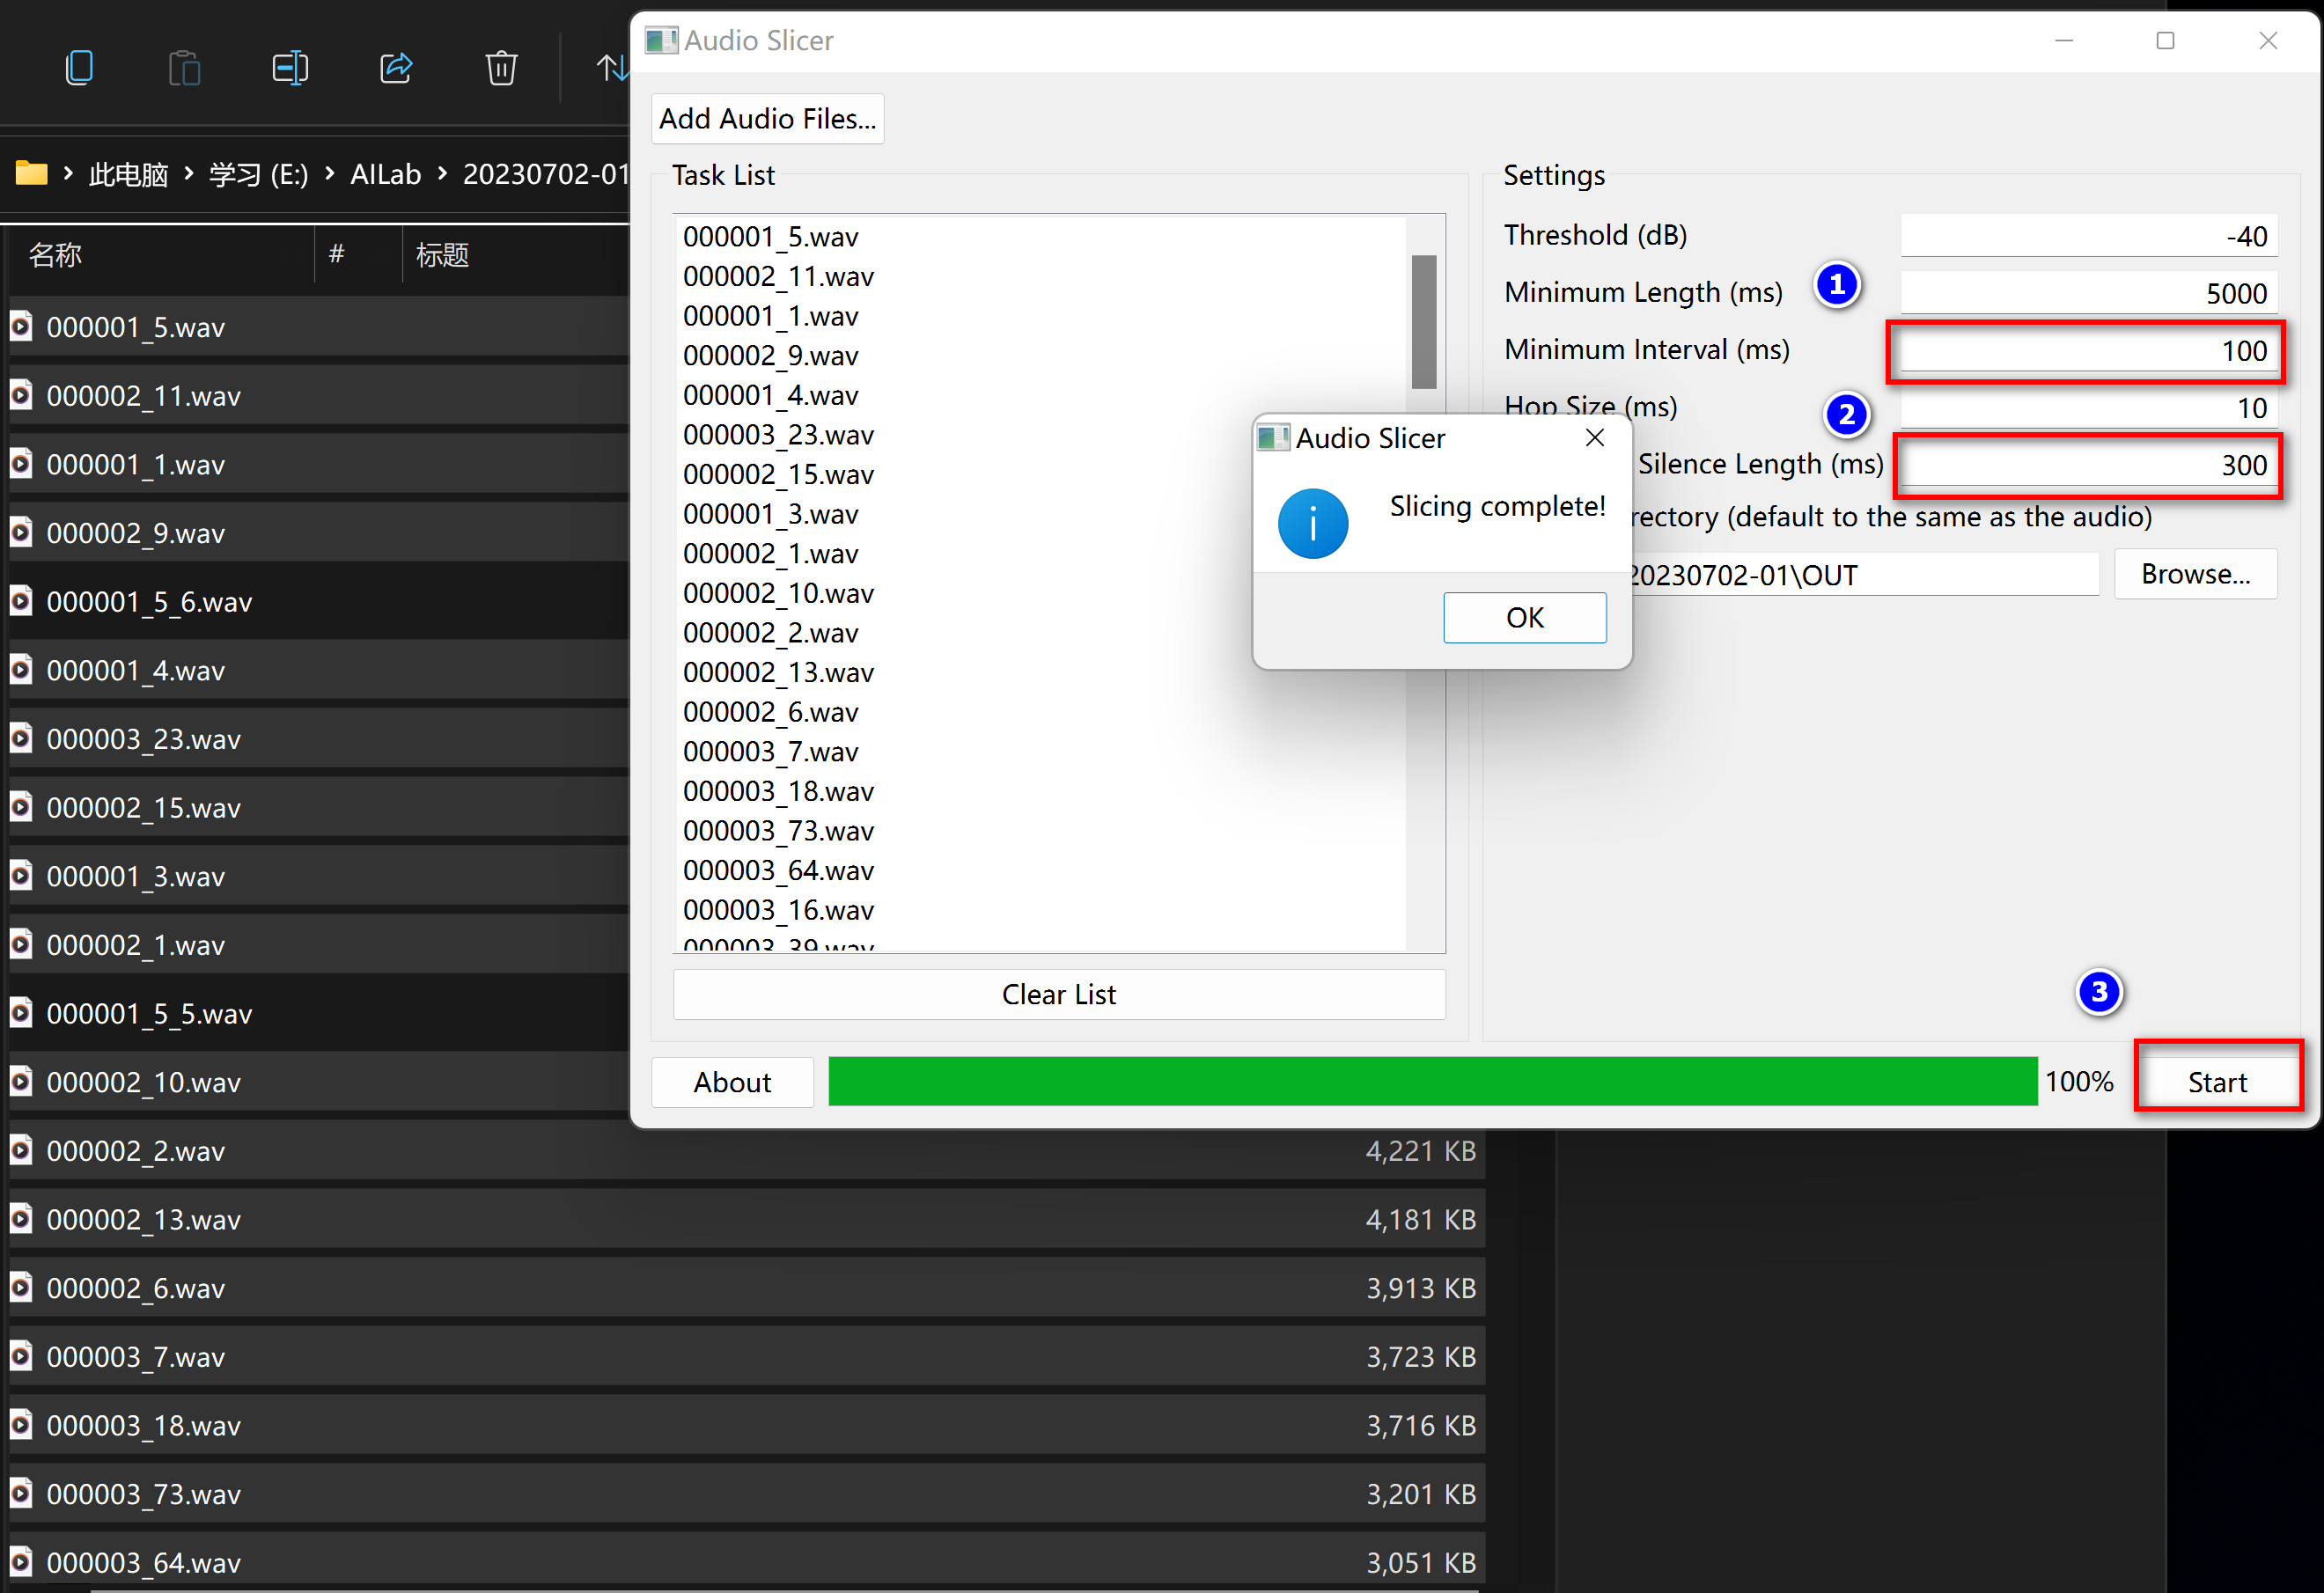Click the wav icon beside 000001_5_6.wav
The image size is (2324, 1593).
click(x=21, y=601)
